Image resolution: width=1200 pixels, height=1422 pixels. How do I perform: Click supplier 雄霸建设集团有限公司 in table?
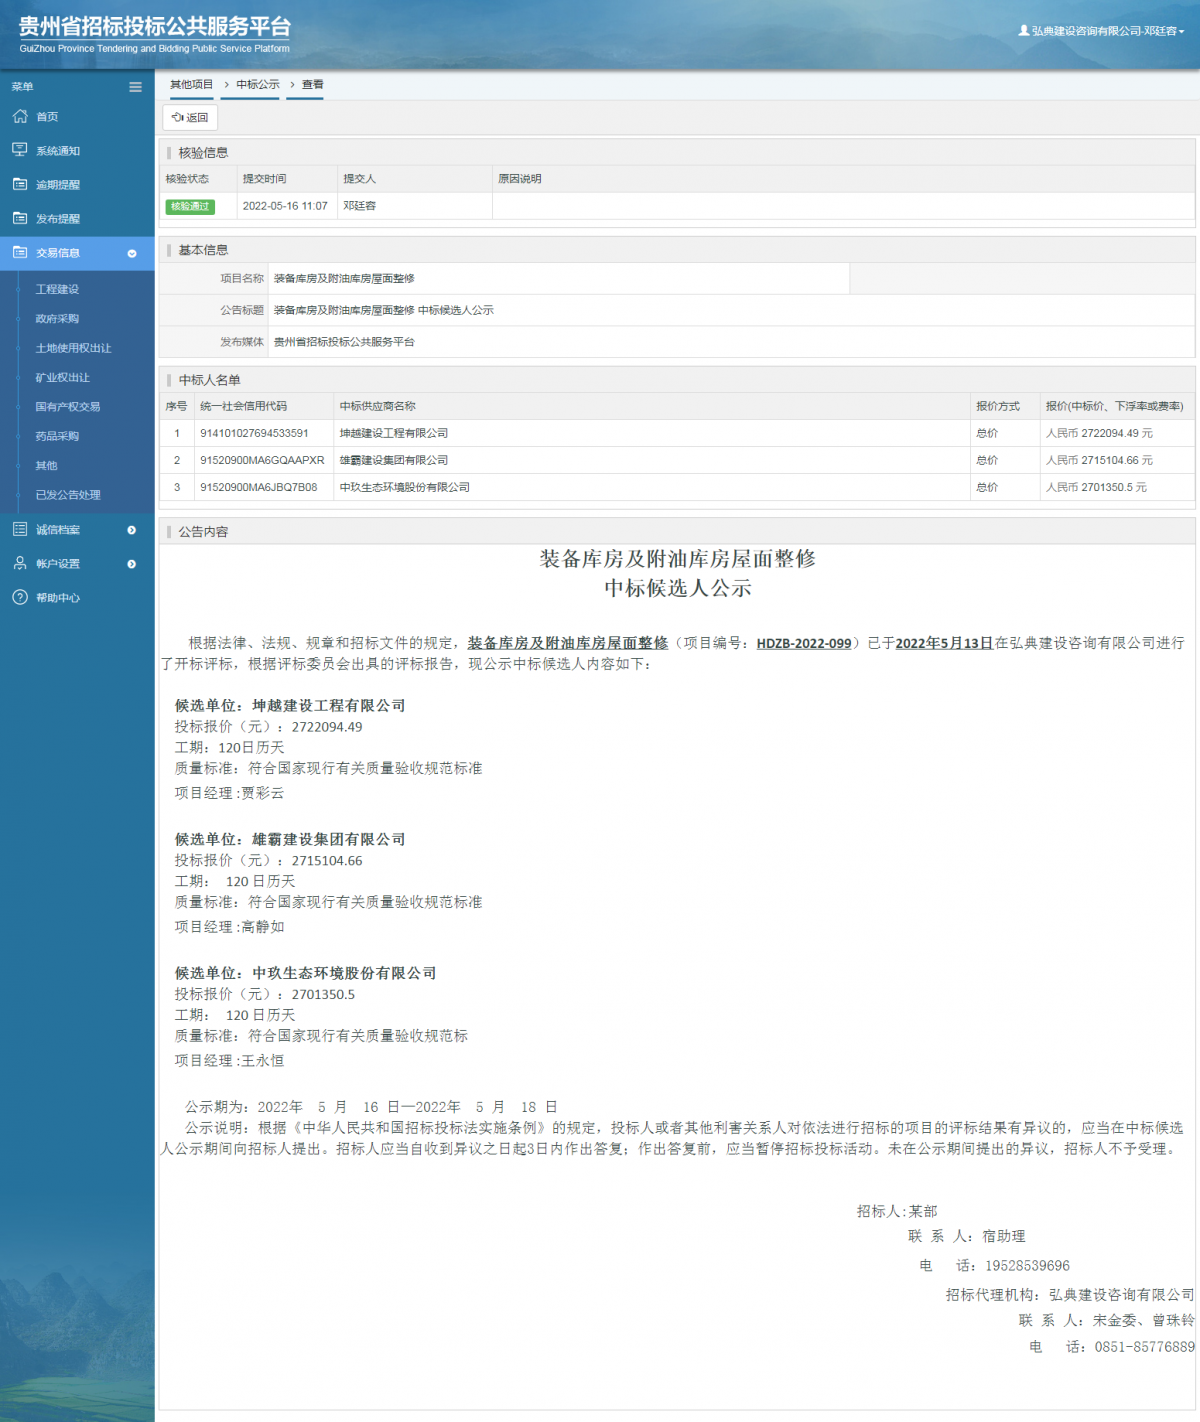(394, 460)
